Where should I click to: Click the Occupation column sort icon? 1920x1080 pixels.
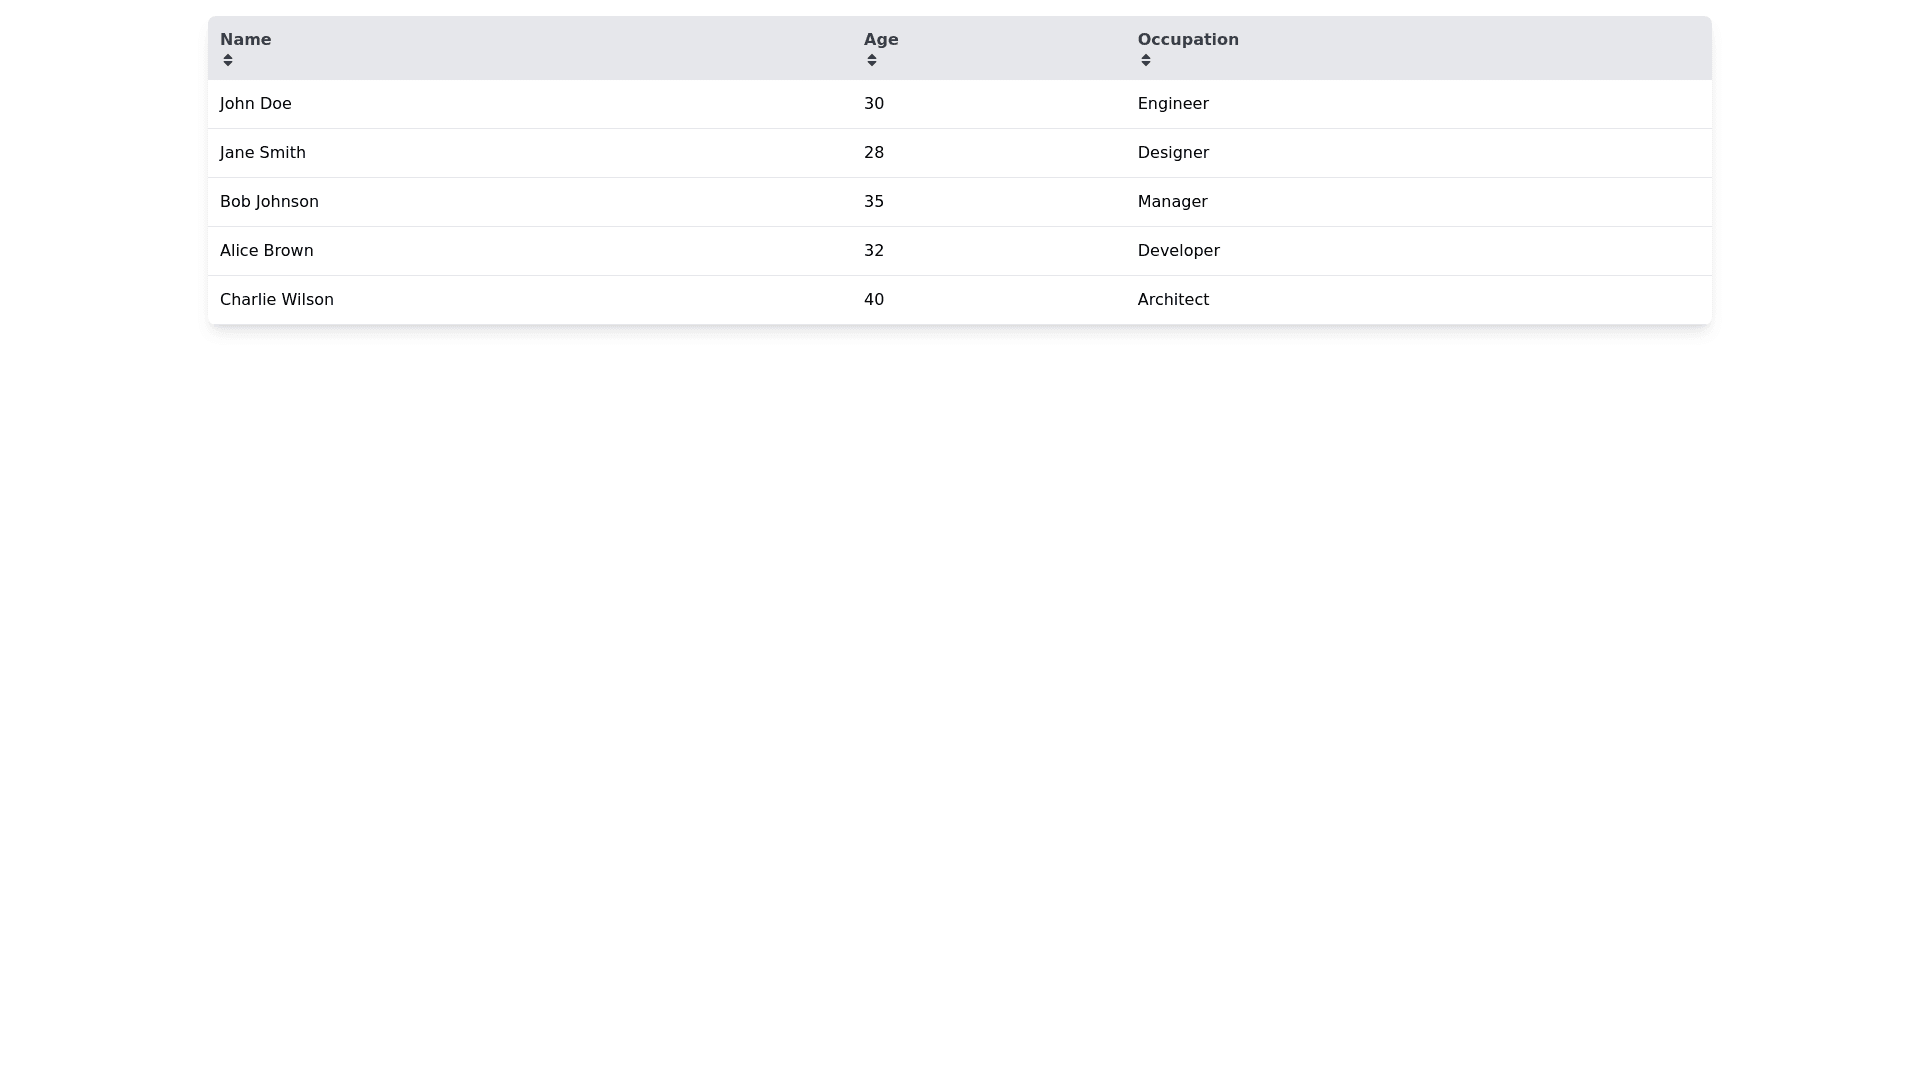click(x=1146, y=60)
